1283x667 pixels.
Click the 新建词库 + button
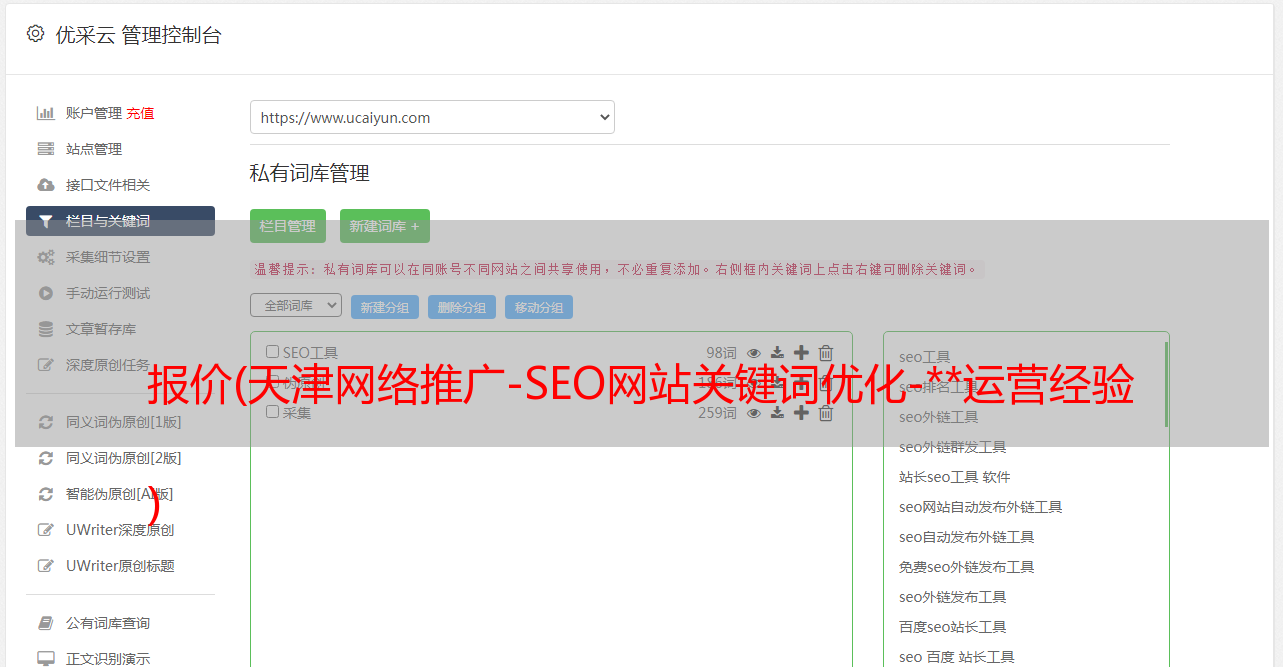click(384, 226)
